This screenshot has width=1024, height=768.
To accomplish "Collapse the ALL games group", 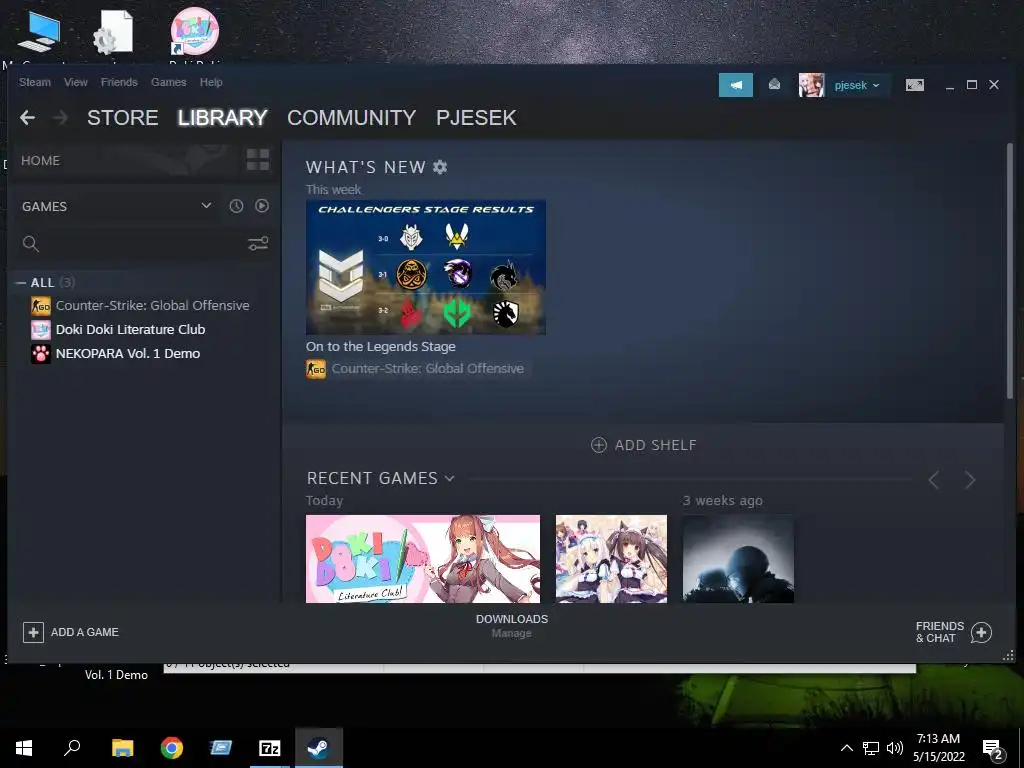I will click(21, 283).
